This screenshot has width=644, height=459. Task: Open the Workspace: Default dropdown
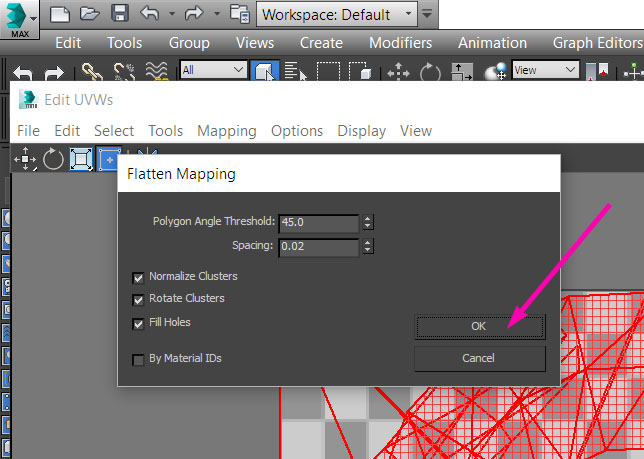pyautogui.click(x=337, y=14)
